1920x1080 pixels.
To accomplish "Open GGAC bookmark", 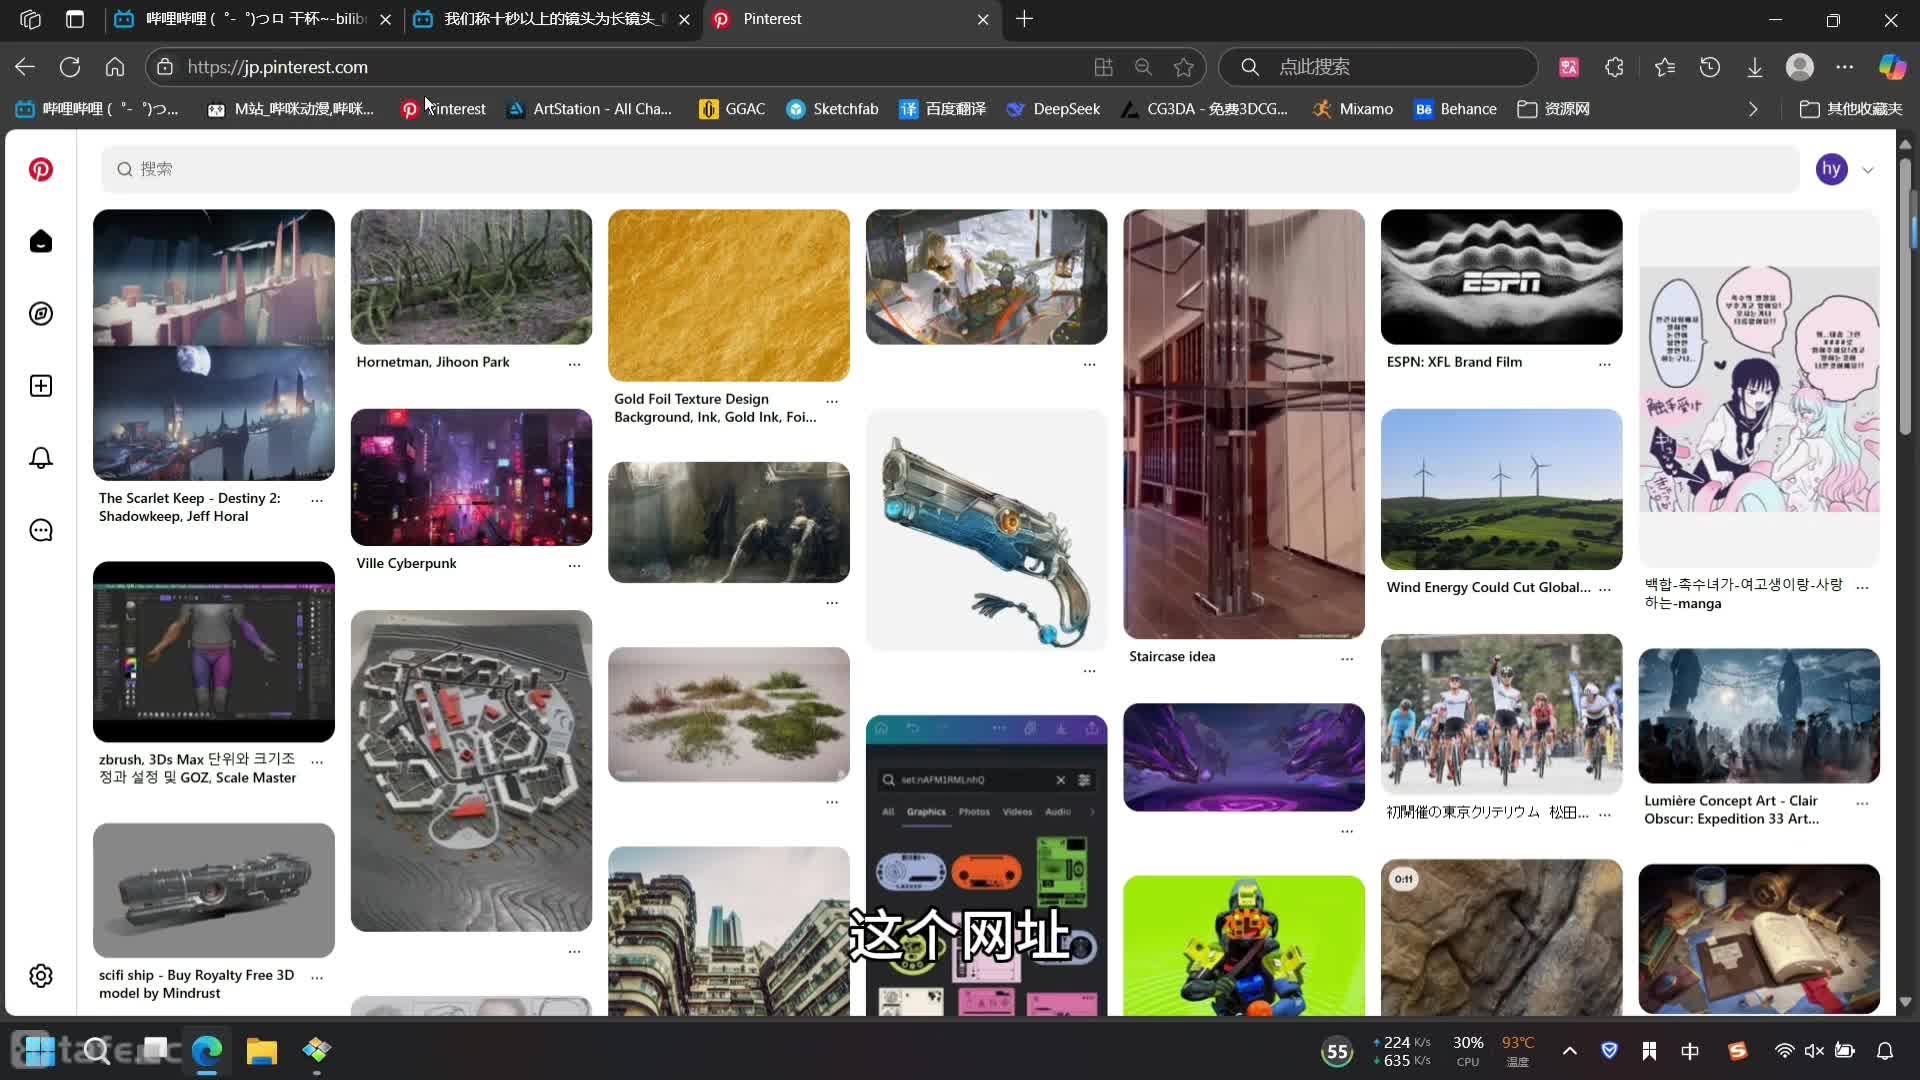I will click(x=732, y=109).
